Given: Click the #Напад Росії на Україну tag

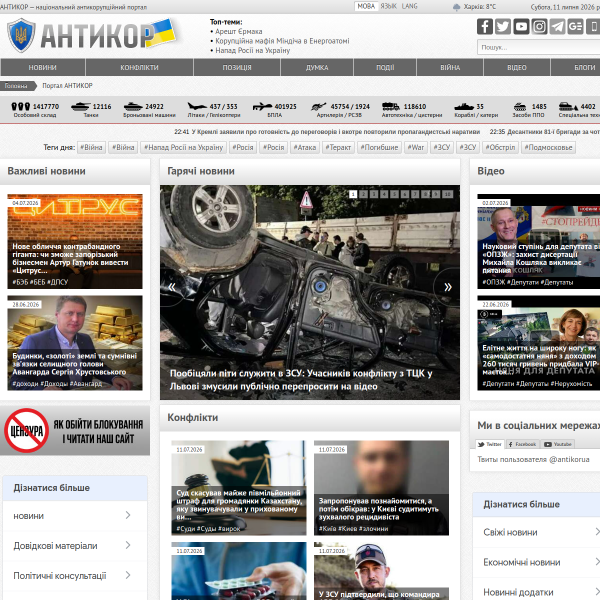Looking at the screenshot, I should (x=183, y=147).
